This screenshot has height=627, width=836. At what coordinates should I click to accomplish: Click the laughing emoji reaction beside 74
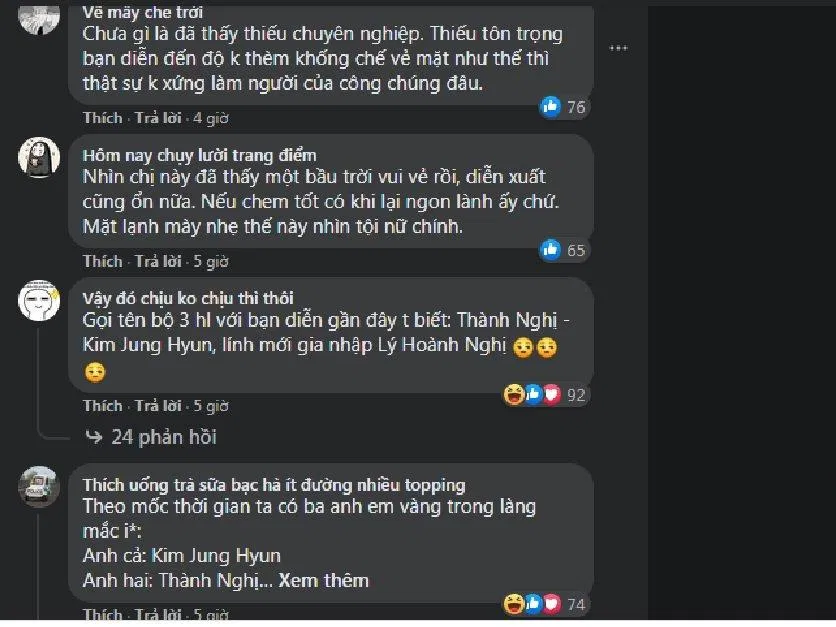pyautogui.click(x=514, y=602)
